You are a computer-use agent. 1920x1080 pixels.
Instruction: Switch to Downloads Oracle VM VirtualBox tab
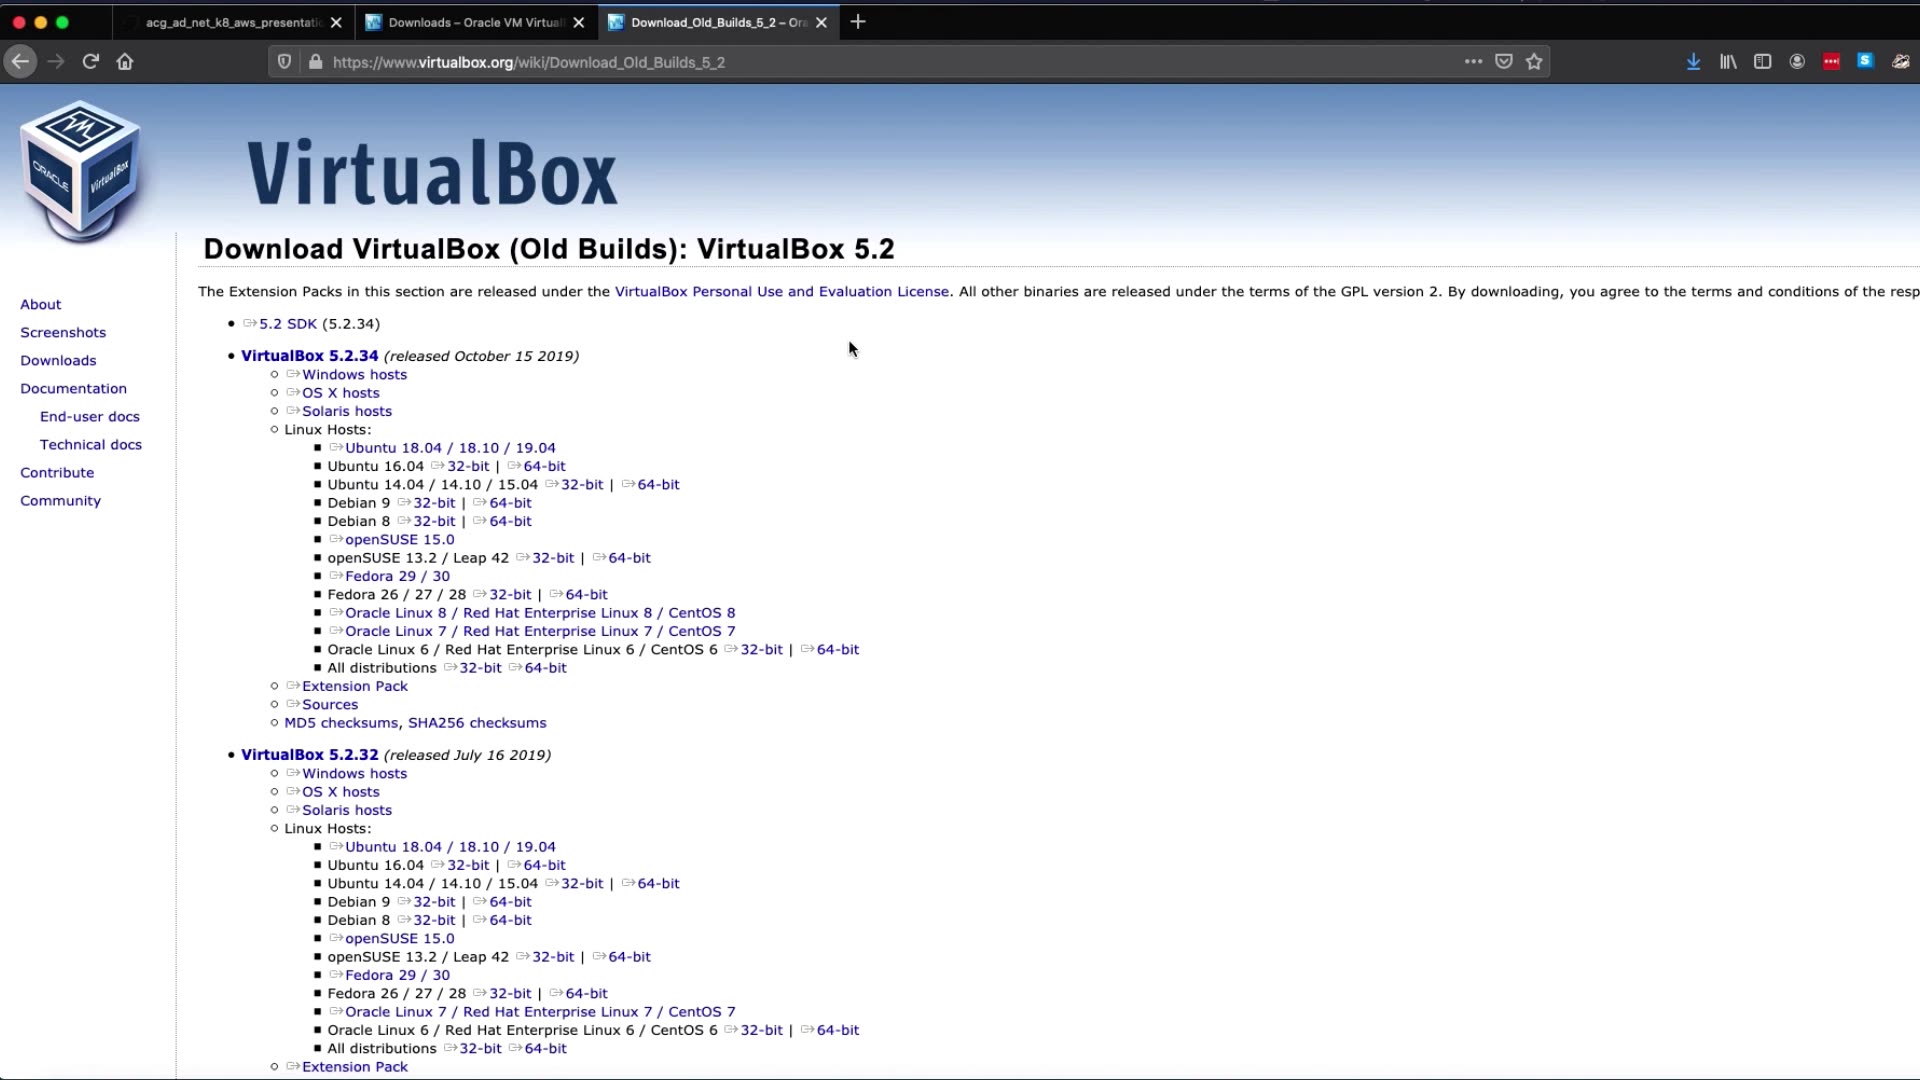click(475, 22)
